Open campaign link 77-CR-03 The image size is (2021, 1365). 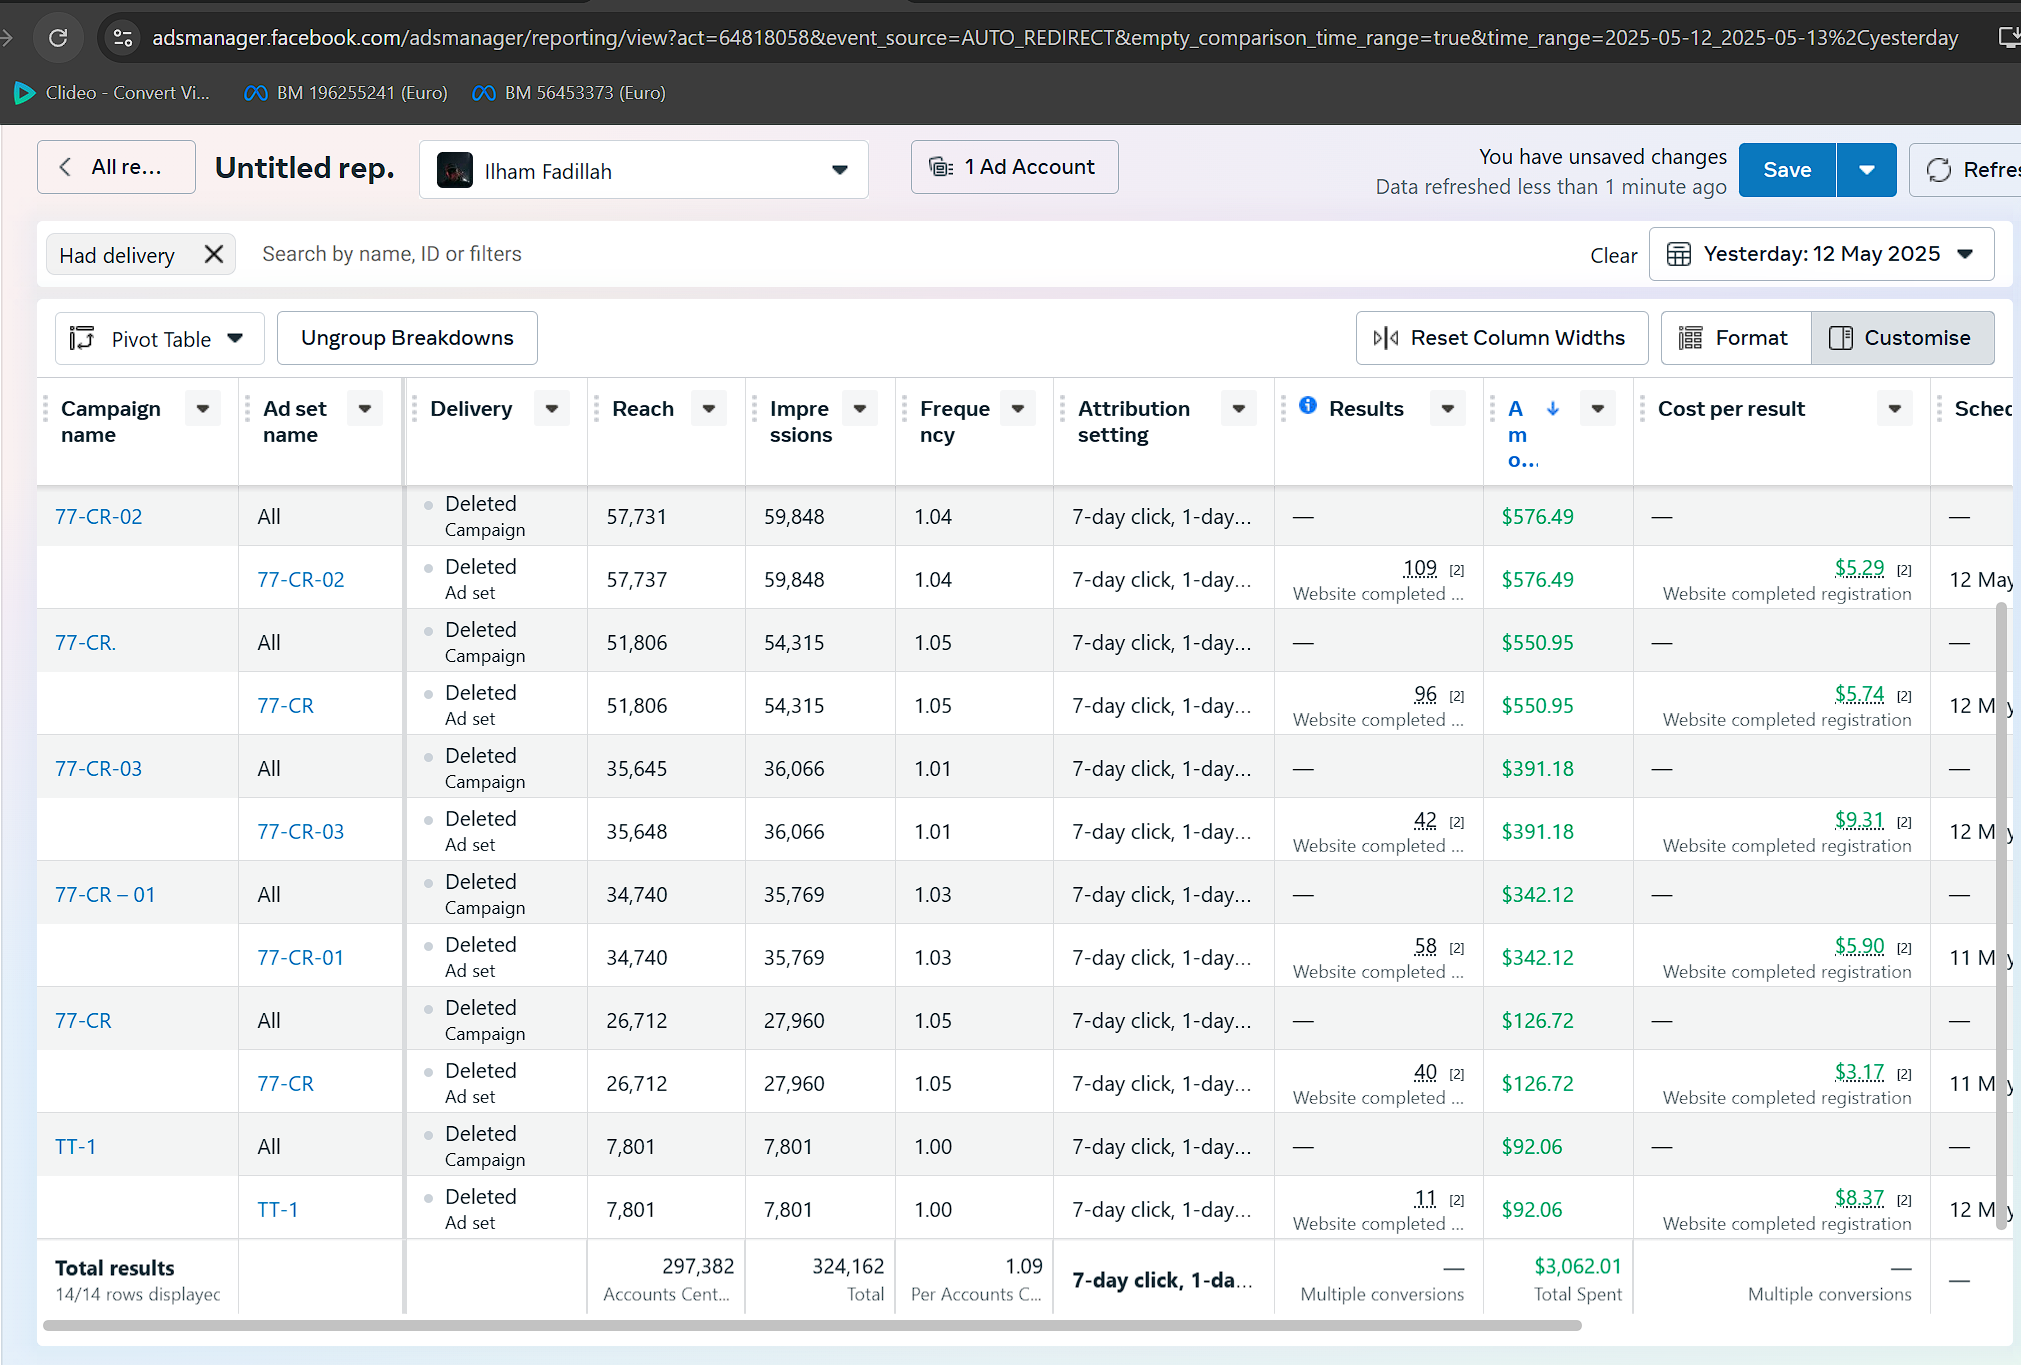pos(98,768)
